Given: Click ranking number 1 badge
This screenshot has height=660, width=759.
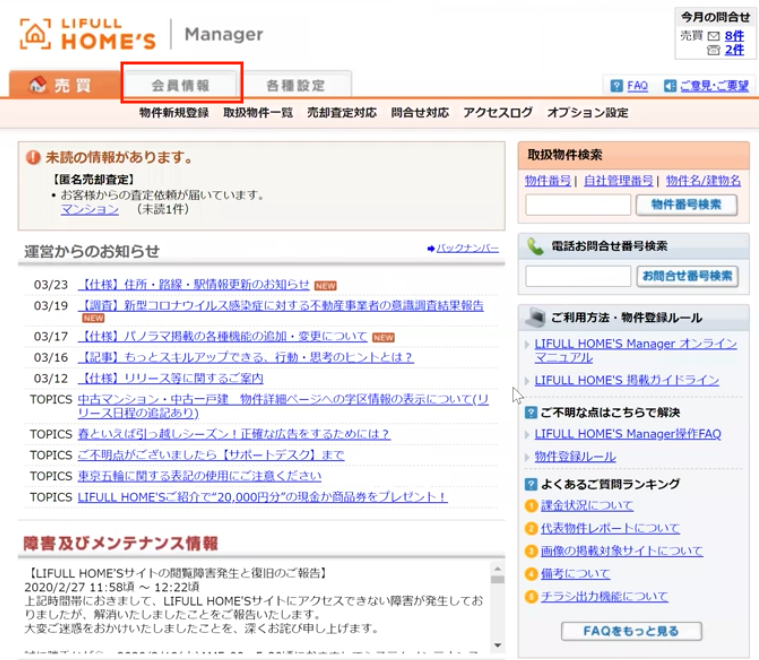Looking at the screenshot, I should (x=531, y=506).
